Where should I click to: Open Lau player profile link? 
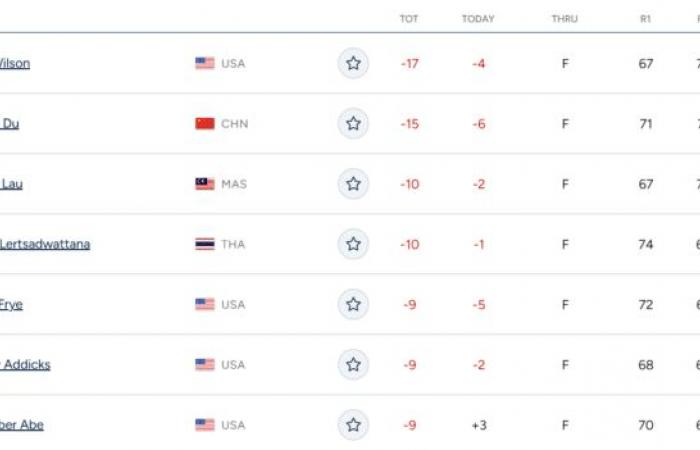(11, 184)
